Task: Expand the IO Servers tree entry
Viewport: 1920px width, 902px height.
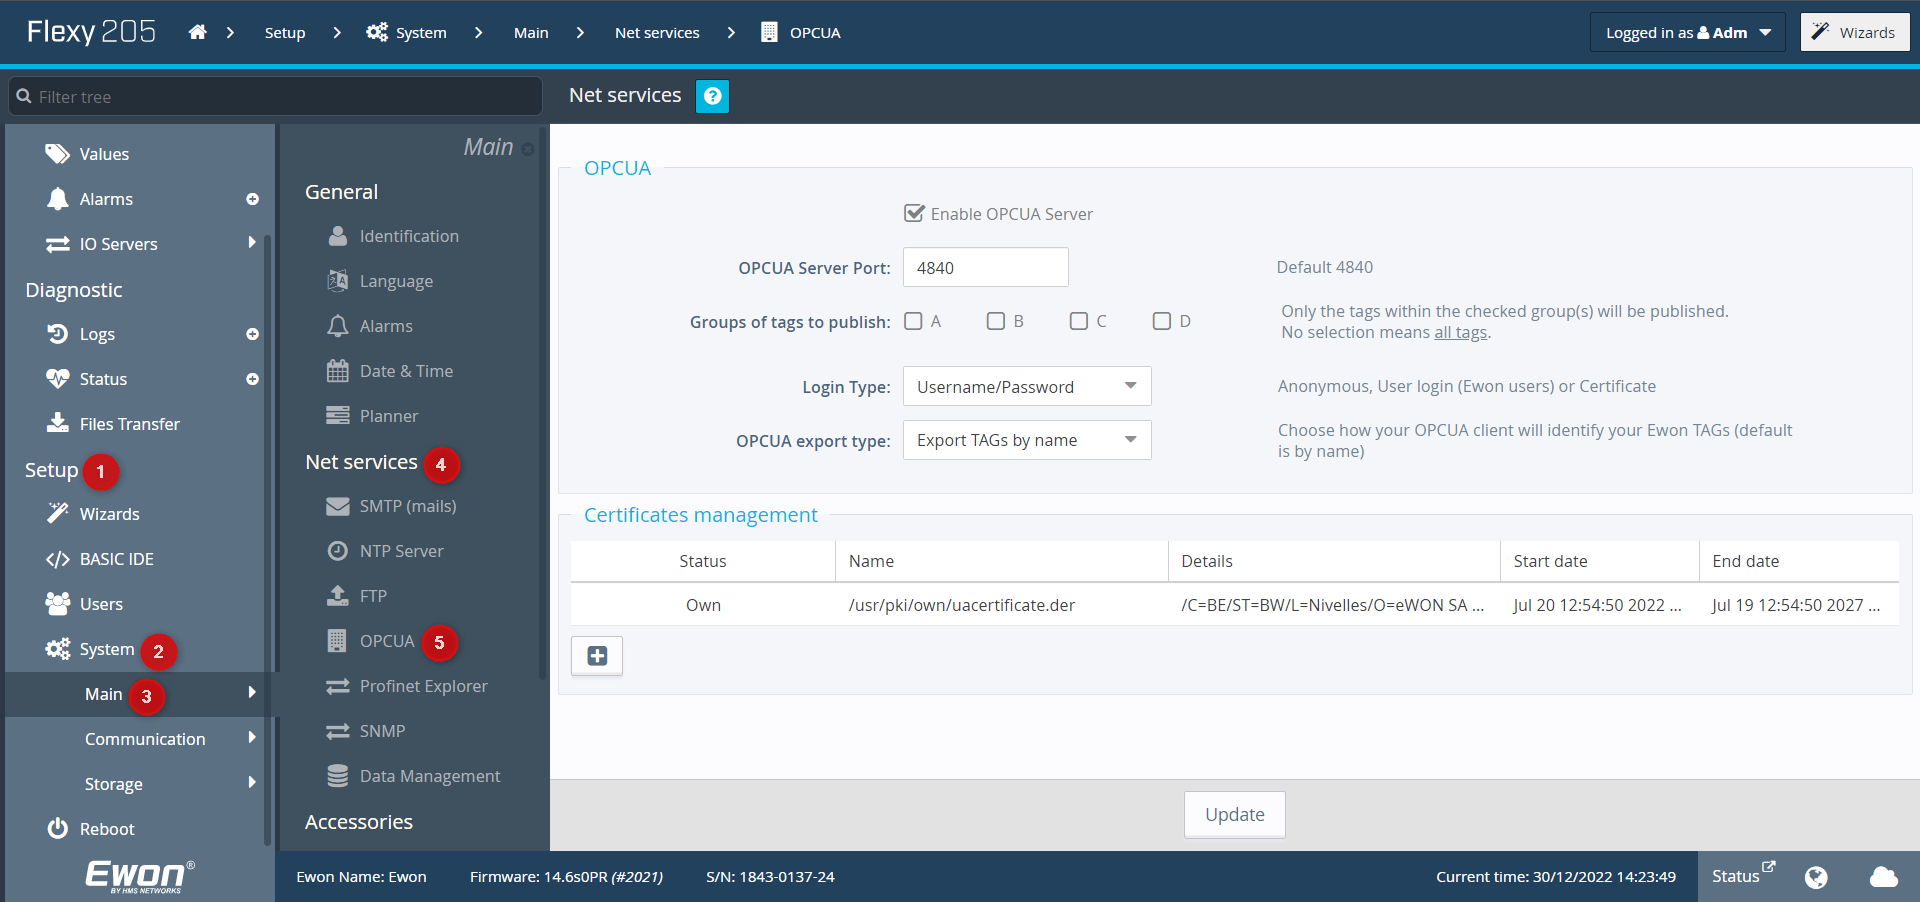Action: (x=251, y=243)
